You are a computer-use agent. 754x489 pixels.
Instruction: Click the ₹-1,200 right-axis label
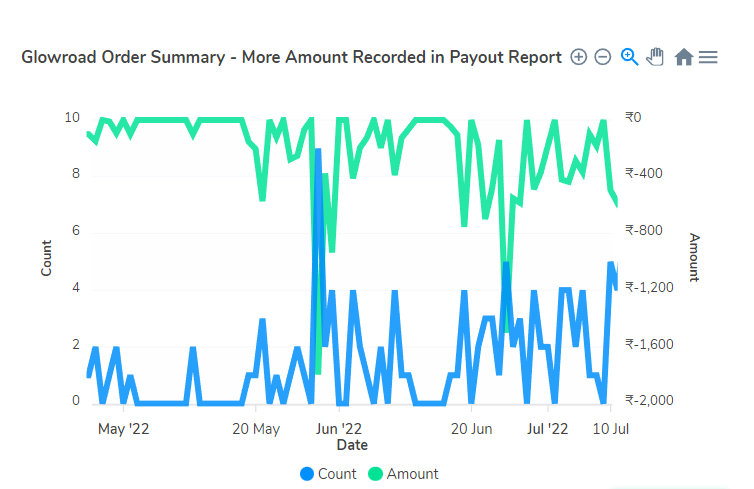pyautogui.click(x=649, y=287)
